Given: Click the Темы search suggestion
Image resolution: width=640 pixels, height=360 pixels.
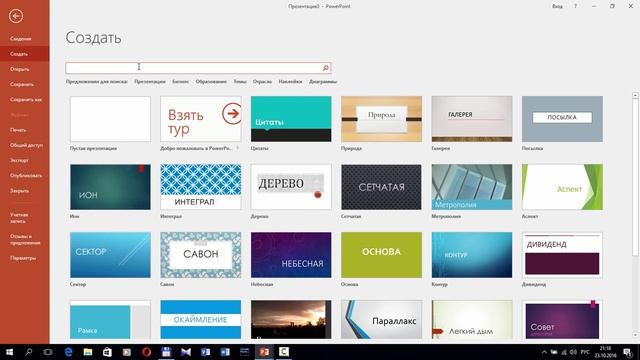Looking at the screenshot, I should coord(240,82).
